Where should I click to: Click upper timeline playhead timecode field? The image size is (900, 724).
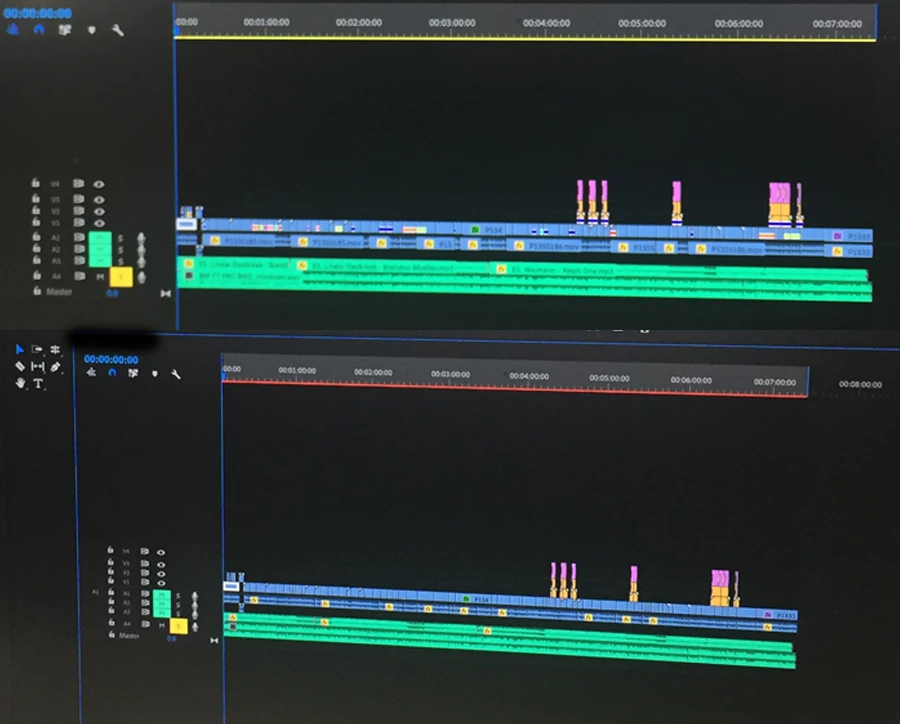pos(38,13)
